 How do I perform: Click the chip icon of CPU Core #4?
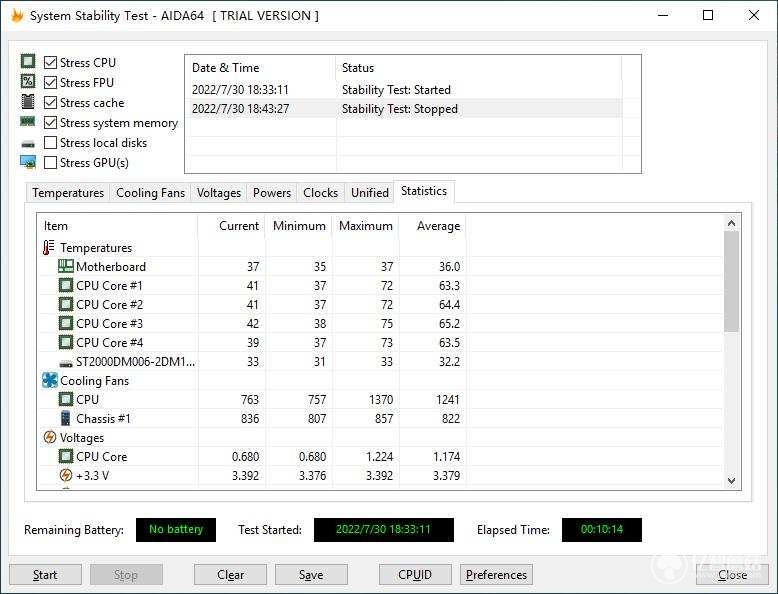pyautogui.click(x=65, y=342)
